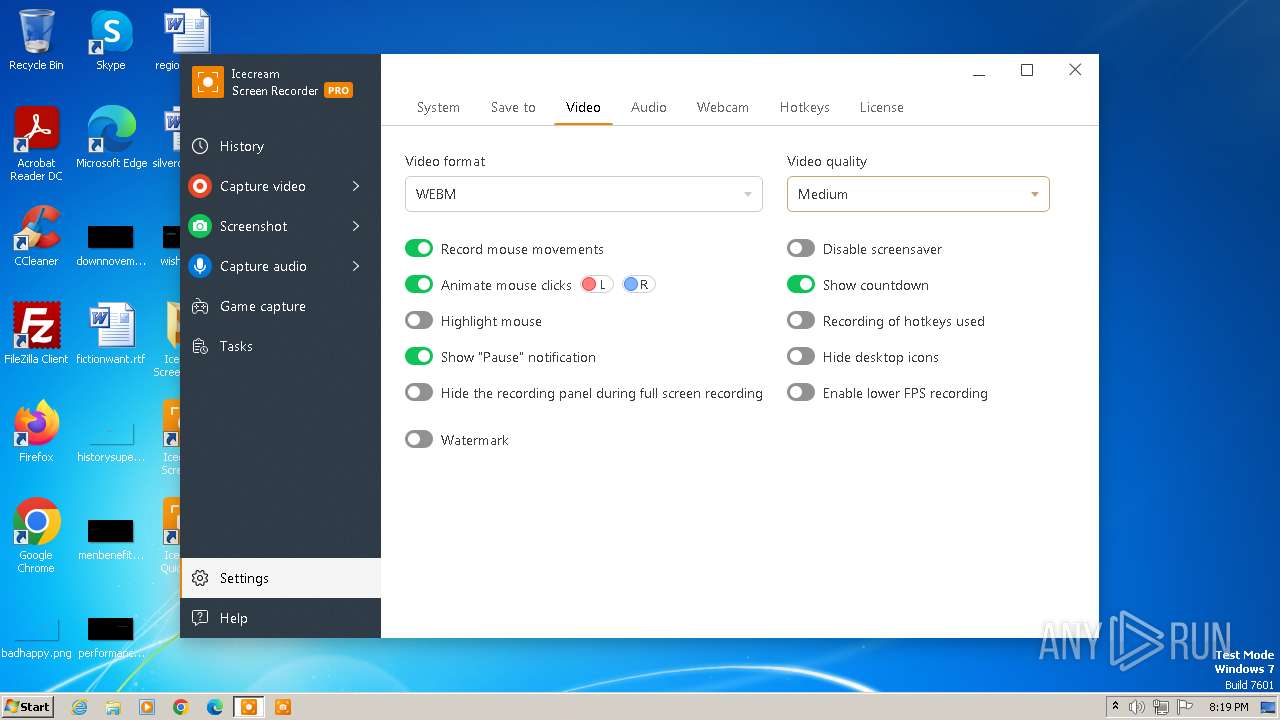
Task: Enable Disable screensaver switch
Action: (801, 249)
